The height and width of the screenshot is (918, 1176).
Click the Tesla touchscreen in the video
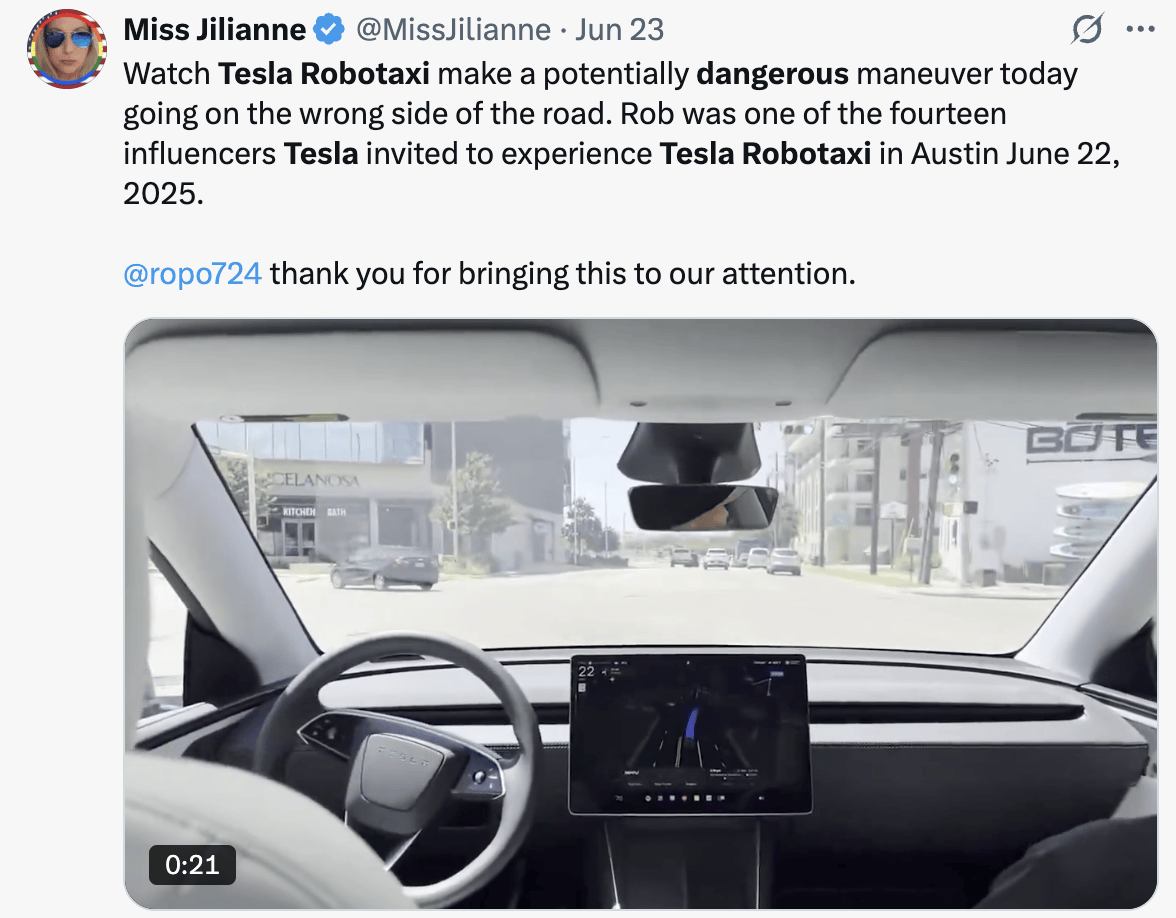[x=689, y=734]
